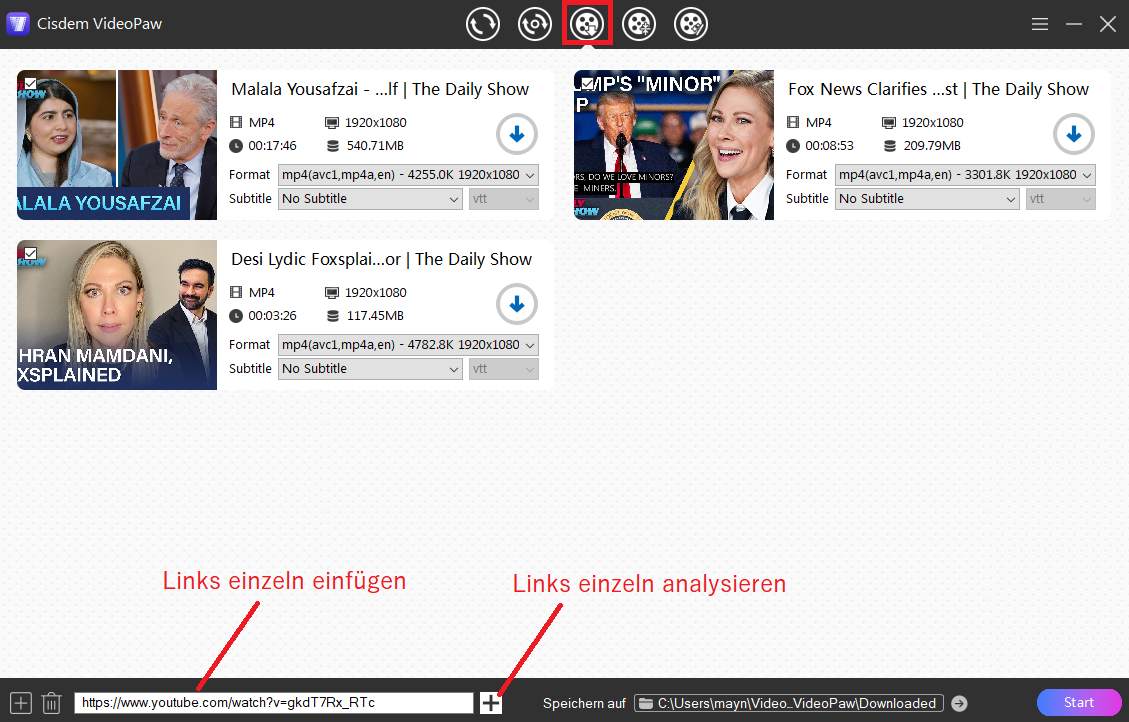Click the highlighted video downloader reel icon
The height and width of the screenshot is (722, 1129).
click(587, 24)
